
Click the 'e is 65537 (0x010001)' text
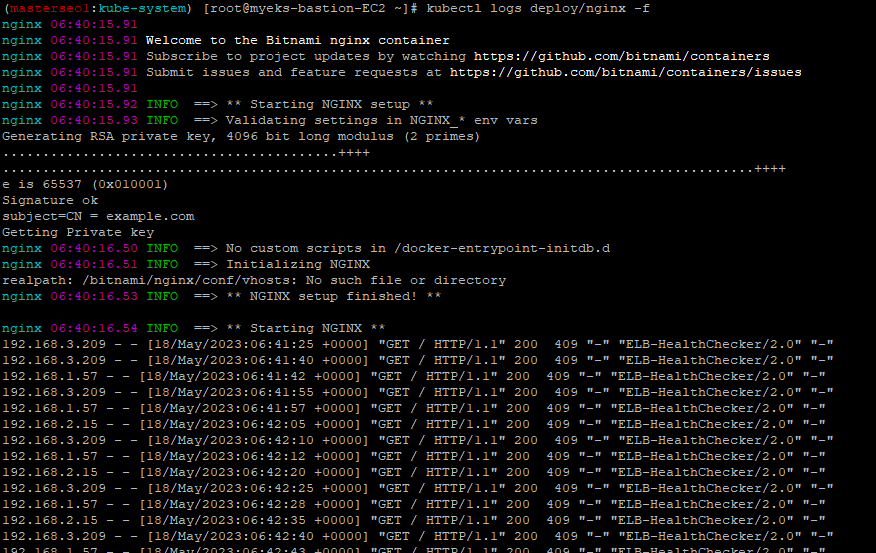pyautogui.click(x=85, y=184)
